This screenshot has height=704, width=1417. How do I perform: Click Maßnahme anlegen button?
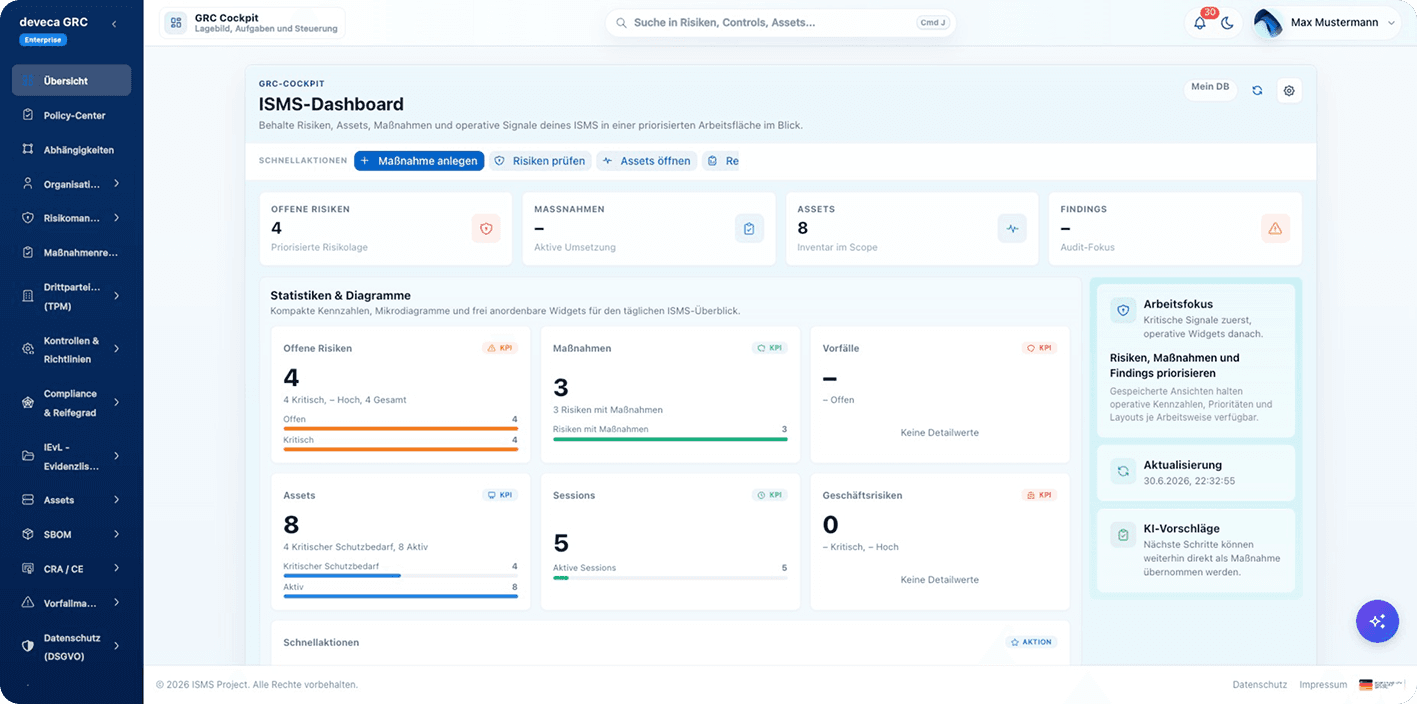tap(419, 161)
